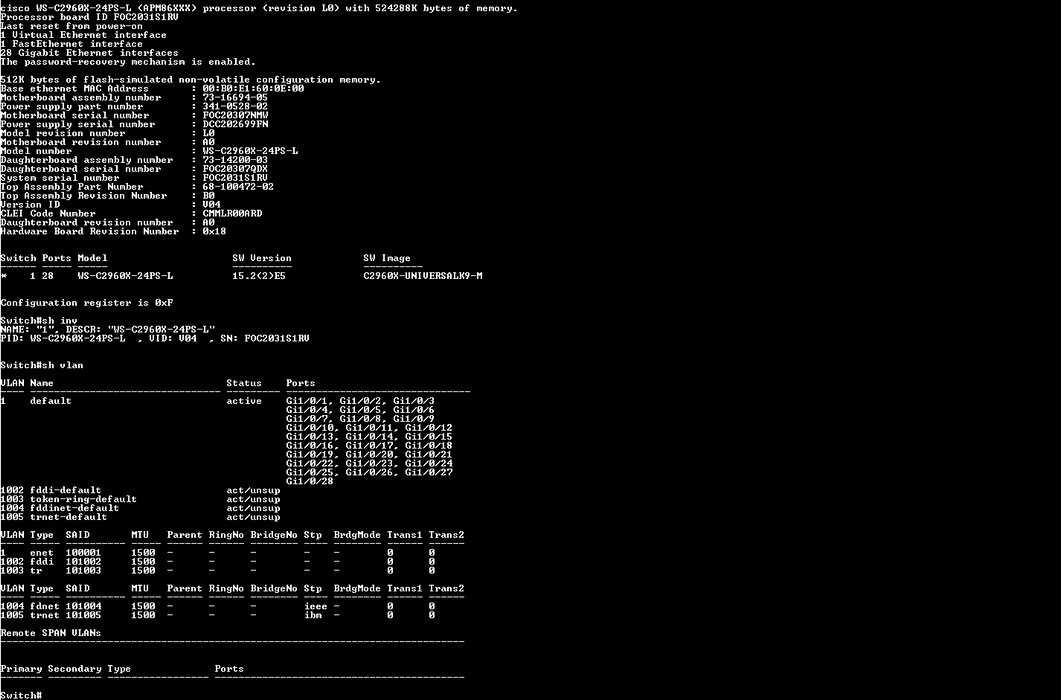Select the 'active' status of VLAN 1
Screen dimensions: 1061x700
(244, 401)
